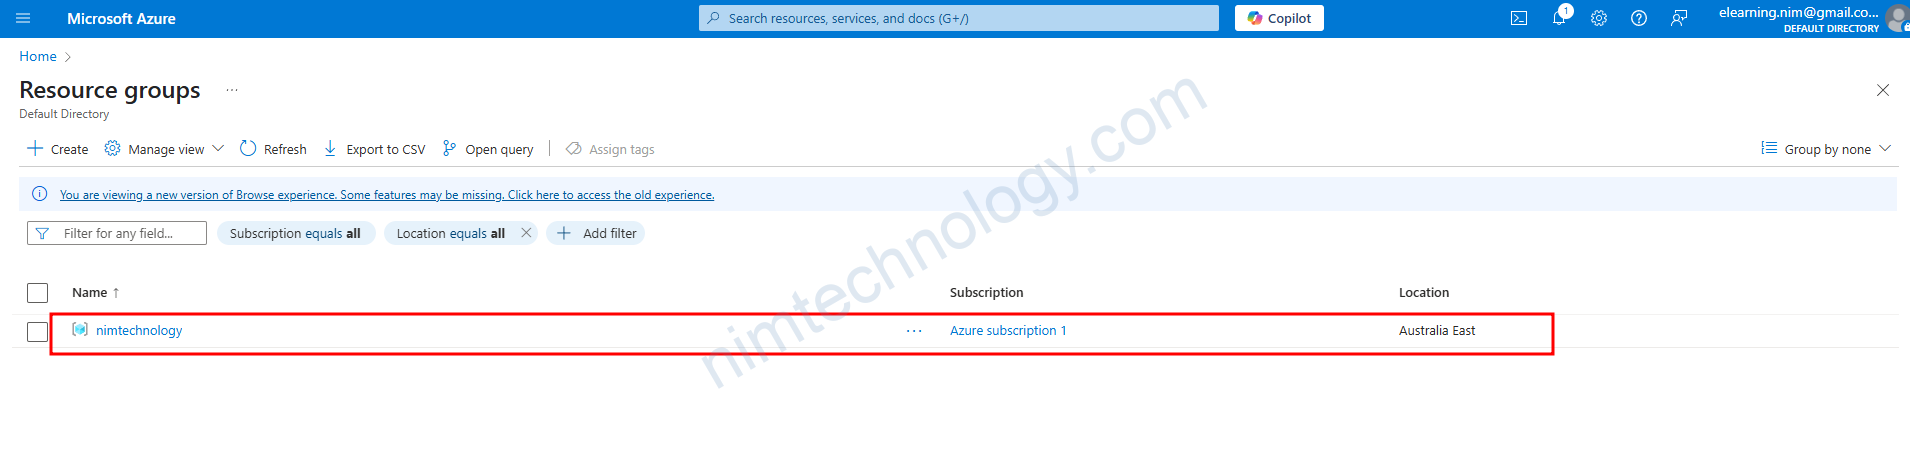
Task: Open the Feedback icon in header
Action: click(x=1678, y=18)
